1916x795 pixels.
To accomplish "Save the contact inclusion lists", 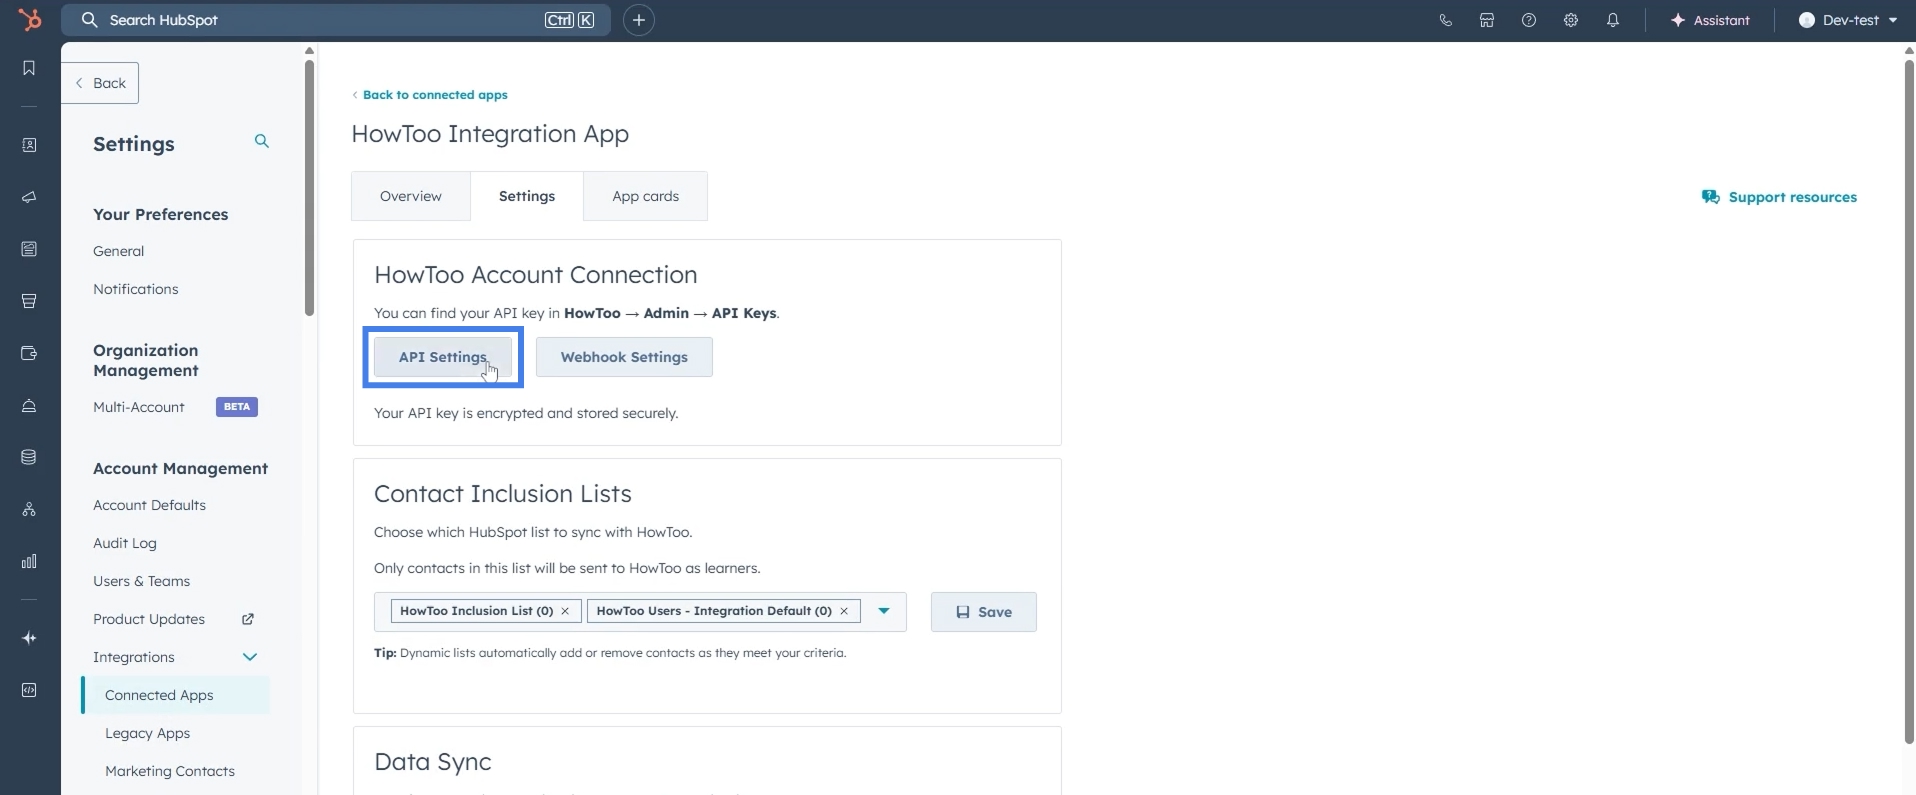I will (984, 612).
